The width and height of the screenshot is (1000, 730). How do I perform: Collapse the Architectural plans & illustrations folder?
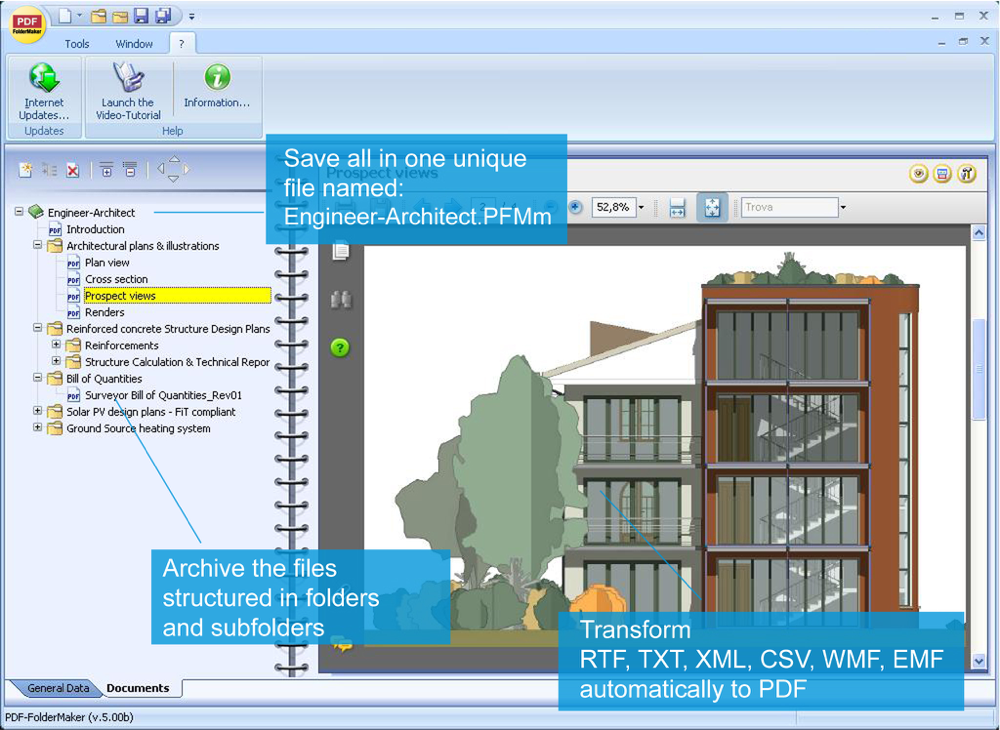[x=38, y=245]
